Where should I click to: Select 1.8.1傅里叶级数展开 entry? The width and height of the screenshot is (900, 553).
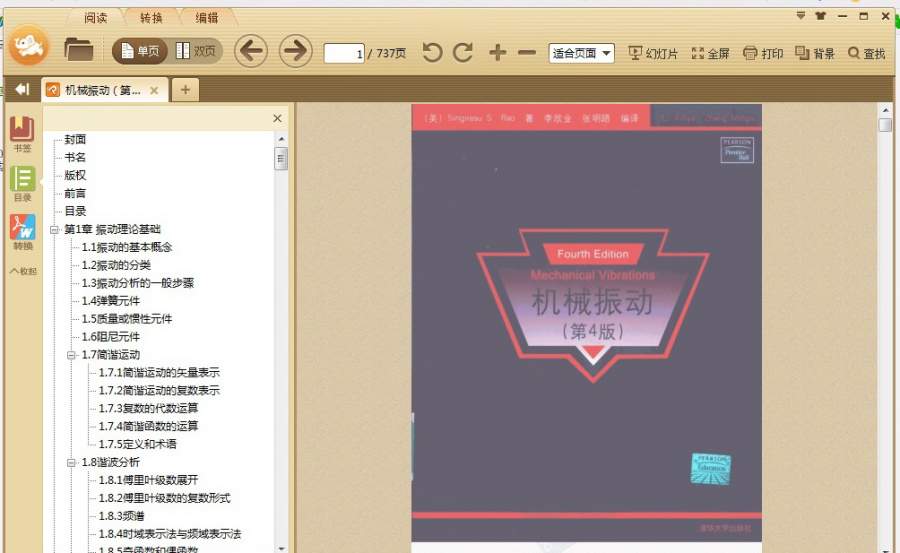[148, 479]
